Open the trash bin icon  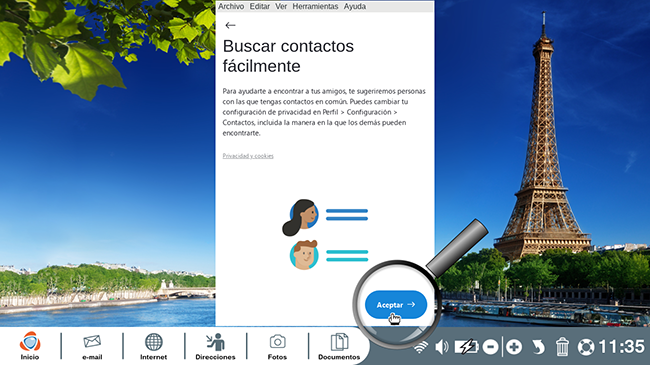562,346
